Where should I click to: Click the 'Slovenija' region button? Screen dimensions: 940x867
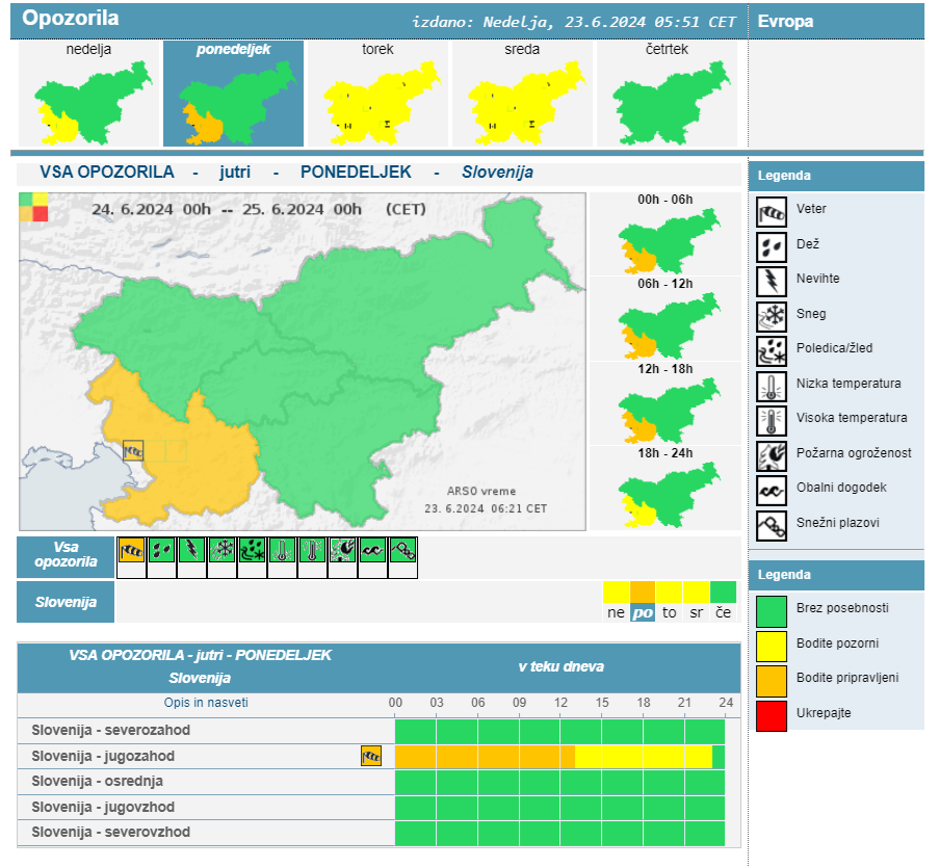click(66, 602)
